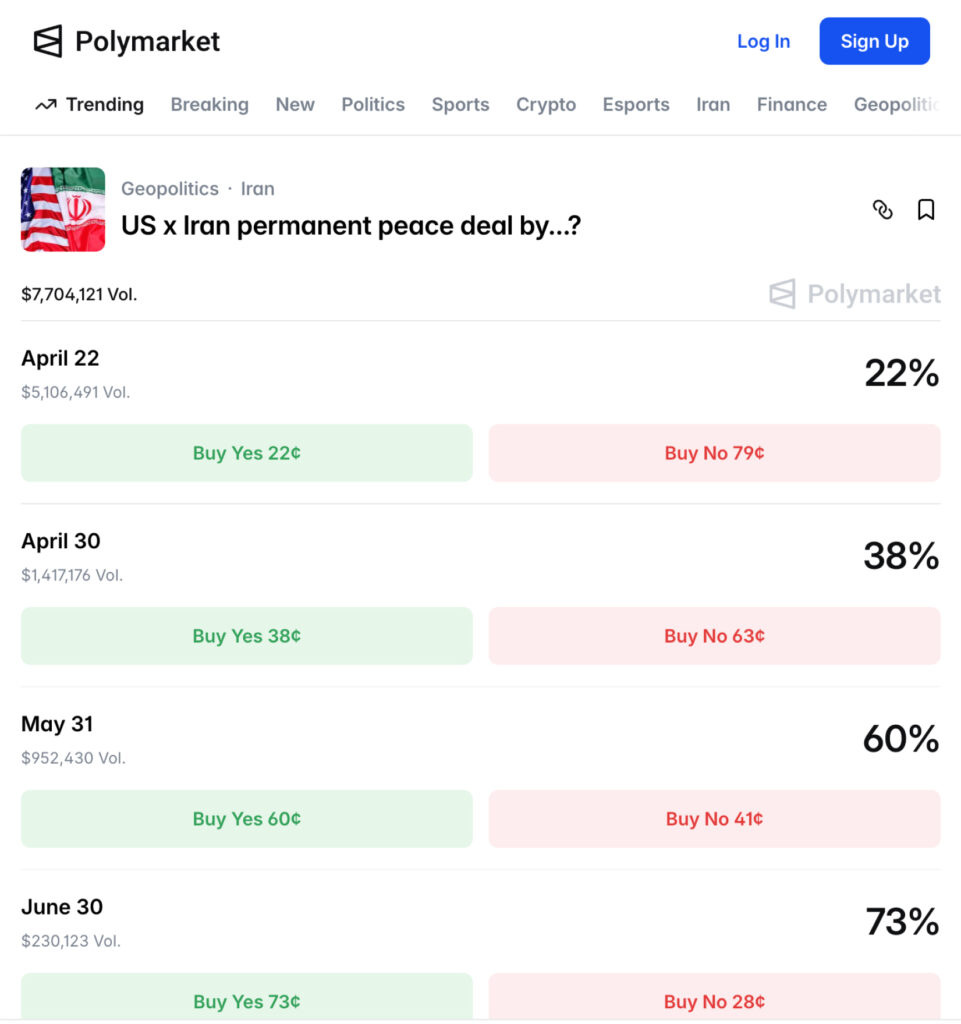Go to the Esports tab
961x1024 pixels.
[636, 104]
